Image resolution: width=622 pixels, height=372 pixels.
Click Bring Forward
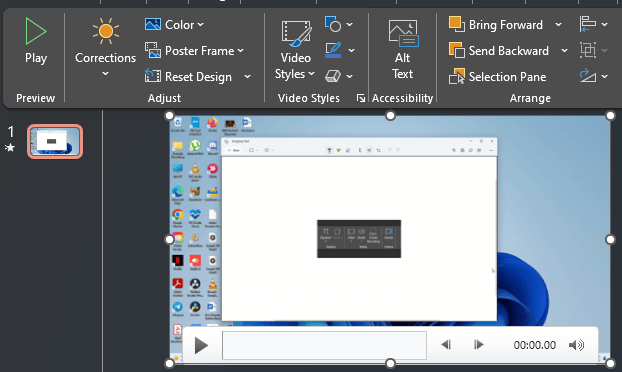click(496, 25)
